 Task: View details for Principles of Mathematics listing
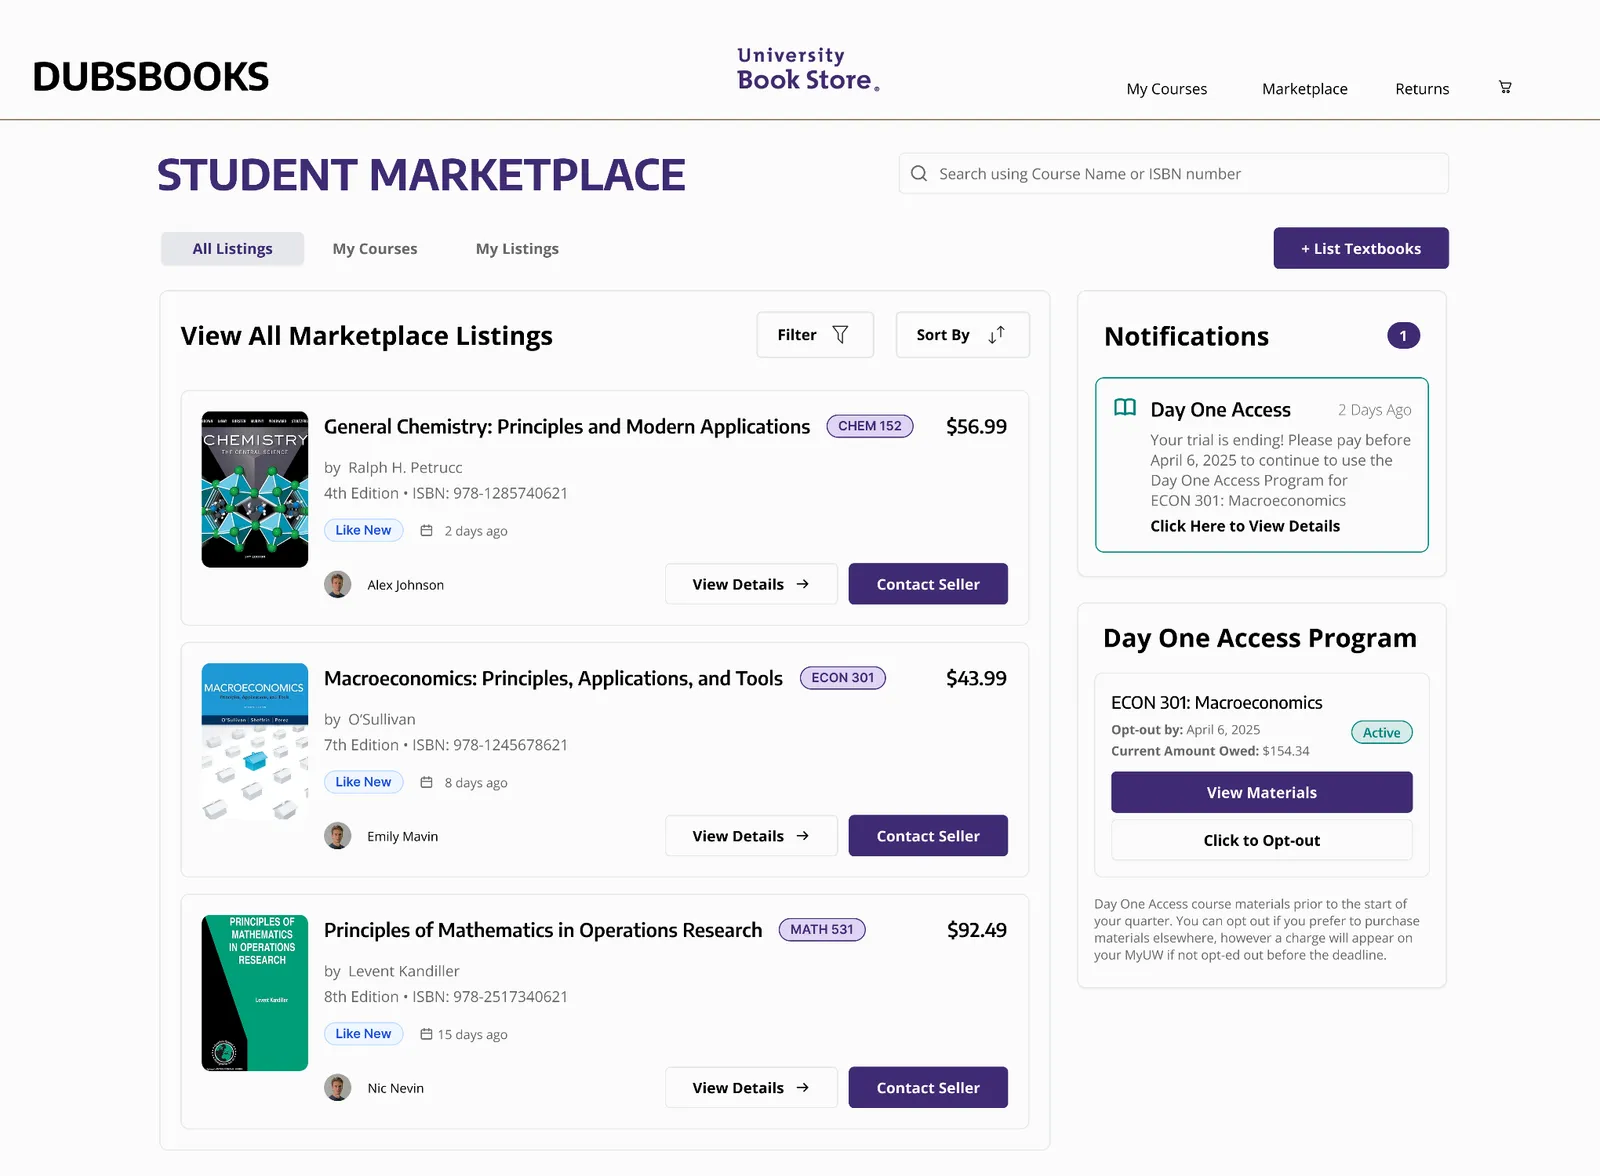tap(751, 1088)
